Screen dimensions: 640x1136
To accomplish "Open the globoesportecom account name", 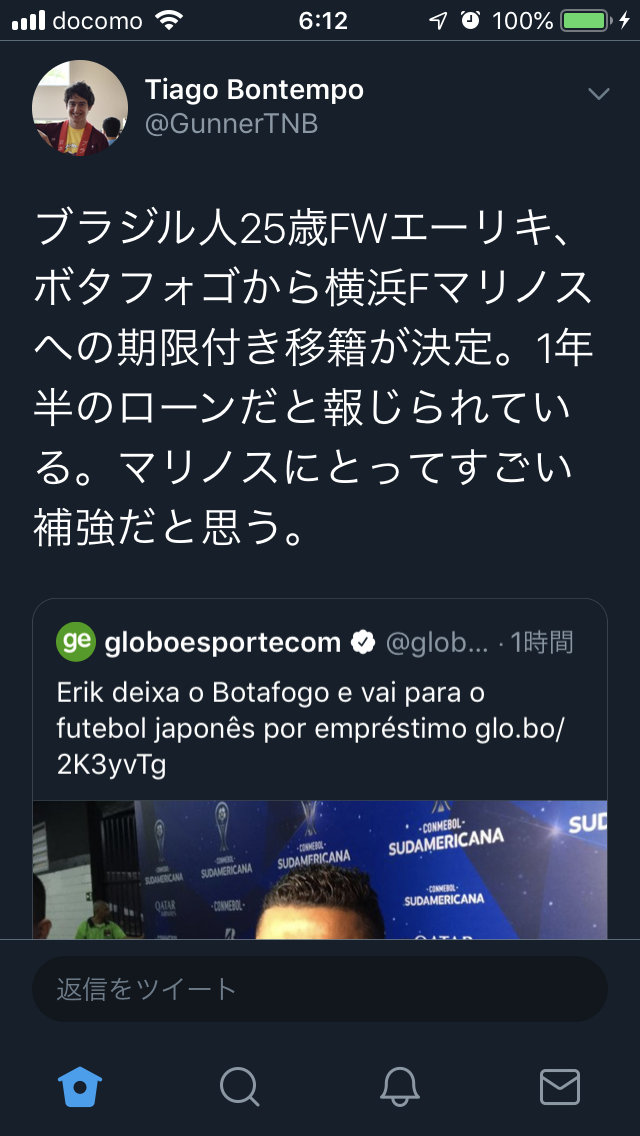I will click(x=223, y=642).
